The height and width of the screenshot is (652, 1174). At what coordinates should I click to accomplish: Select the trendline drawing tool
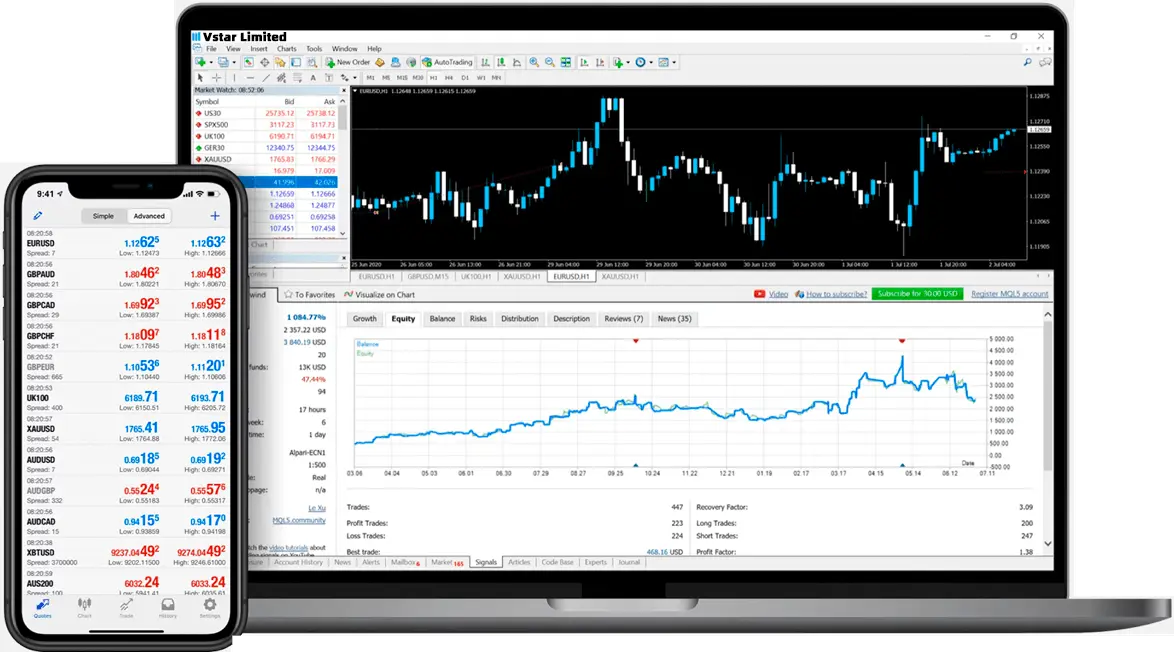(266, 78)
